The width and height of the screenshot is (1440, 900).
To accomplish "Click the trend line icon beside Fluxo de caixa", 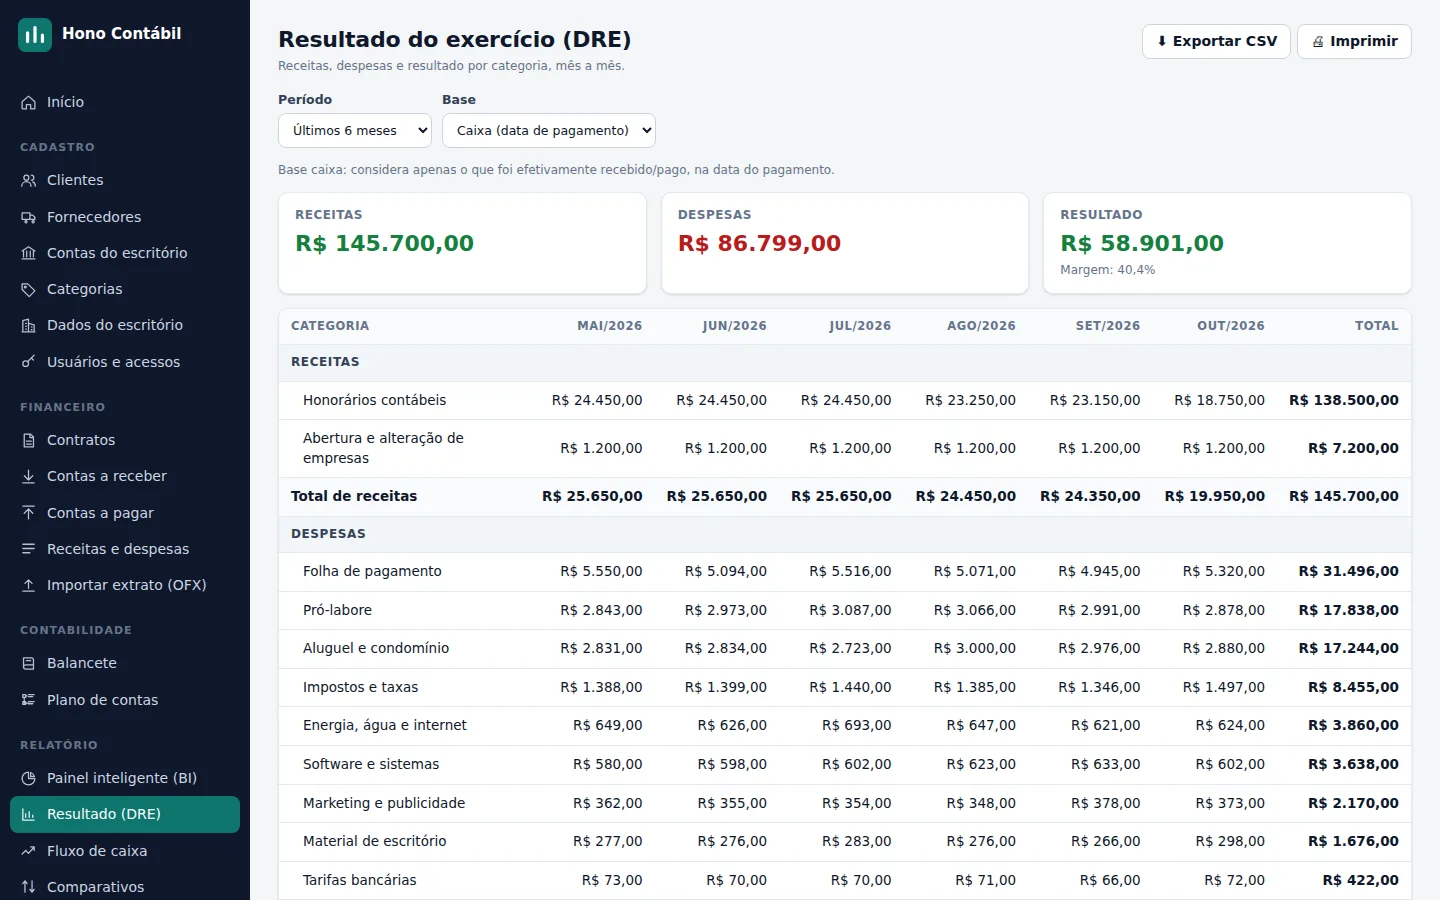I will pyautogui.click(x=28, y=851).
